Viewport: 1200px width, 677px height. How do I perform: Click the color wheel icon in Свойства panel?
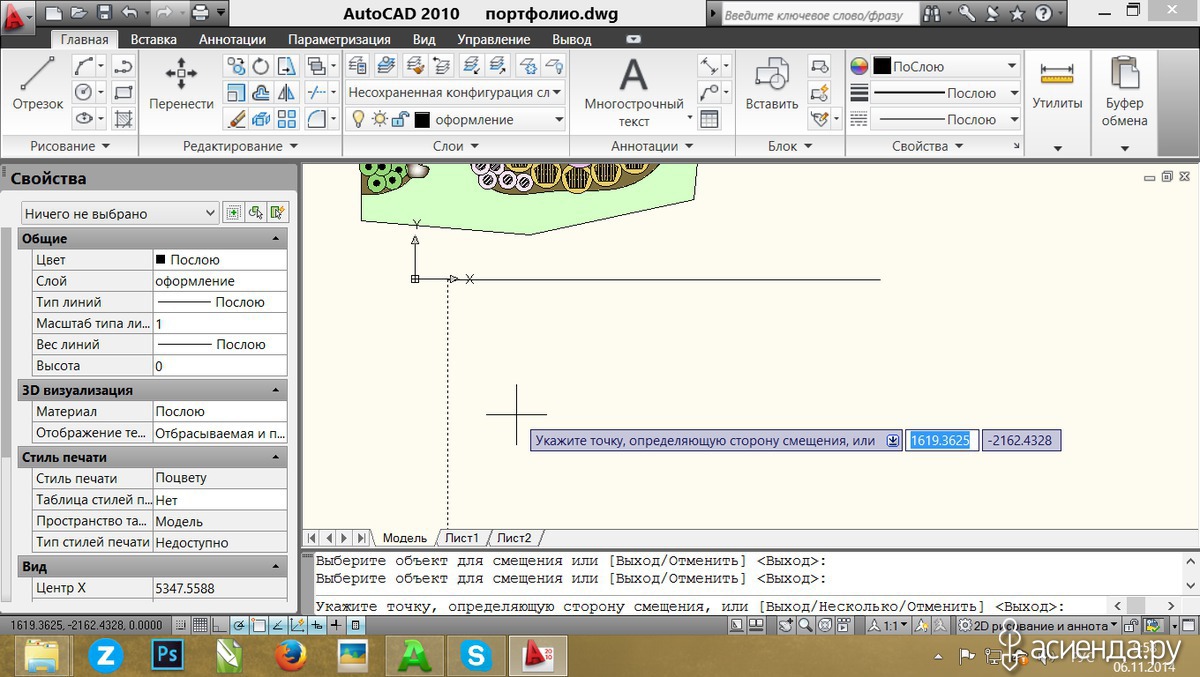(x=859, y=67)
